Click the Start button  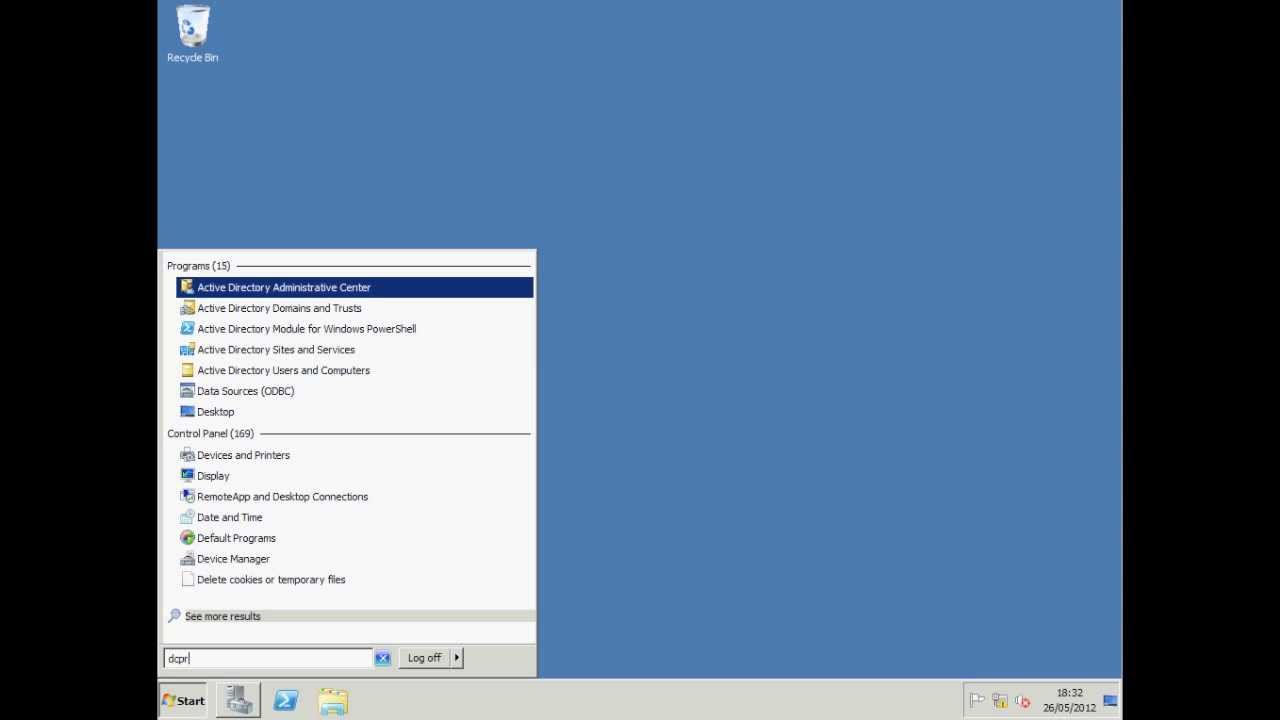pos(184,701)
